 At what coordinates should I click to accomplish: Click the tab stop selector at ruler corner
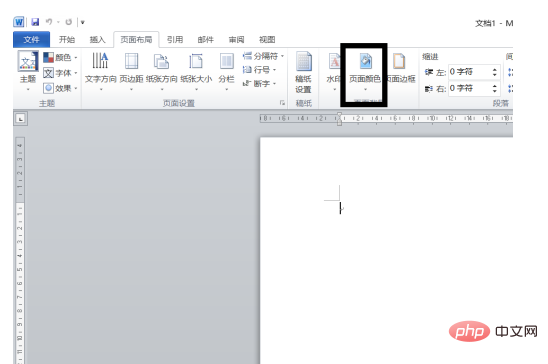pos(21,119)
